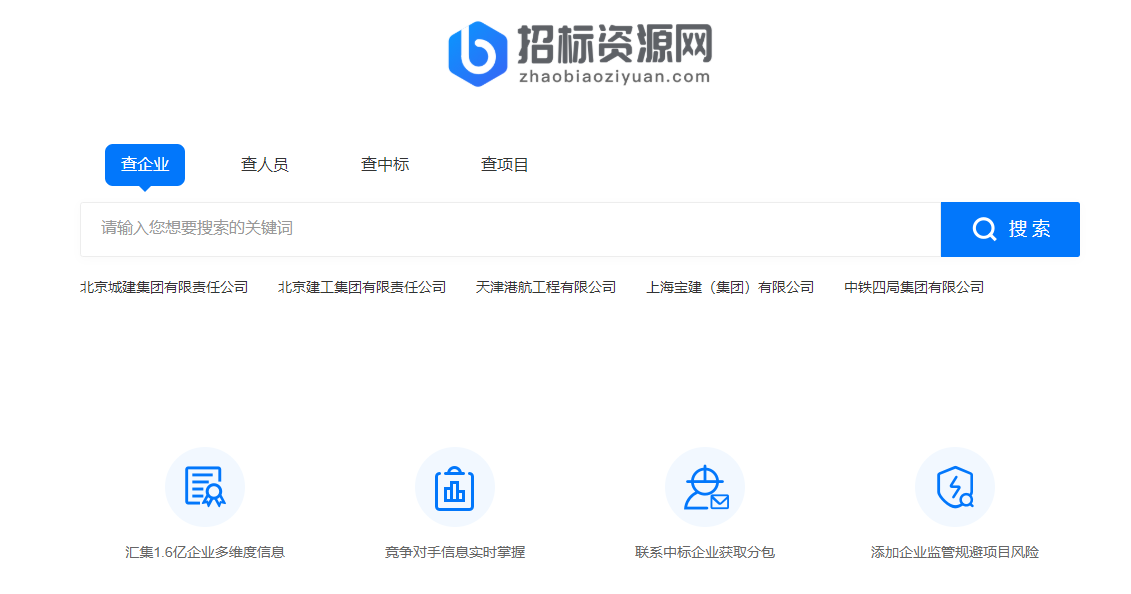This screenshot has width=1131, height=594.
Task: Select 天津港航工程有限公司 suggestion
Action: click(546, 288)
